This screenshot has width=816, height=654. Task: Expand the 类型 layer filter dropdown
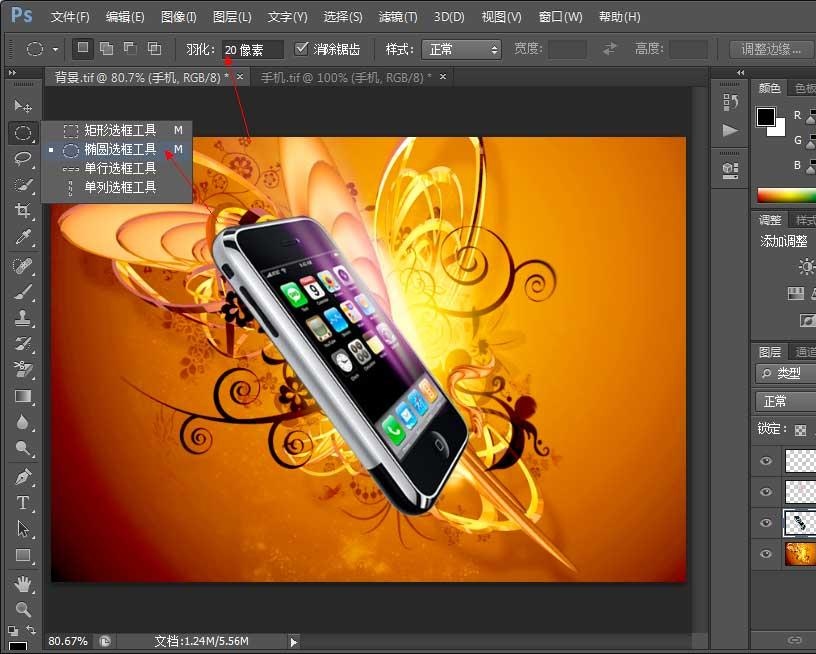(x=786, y=373)
